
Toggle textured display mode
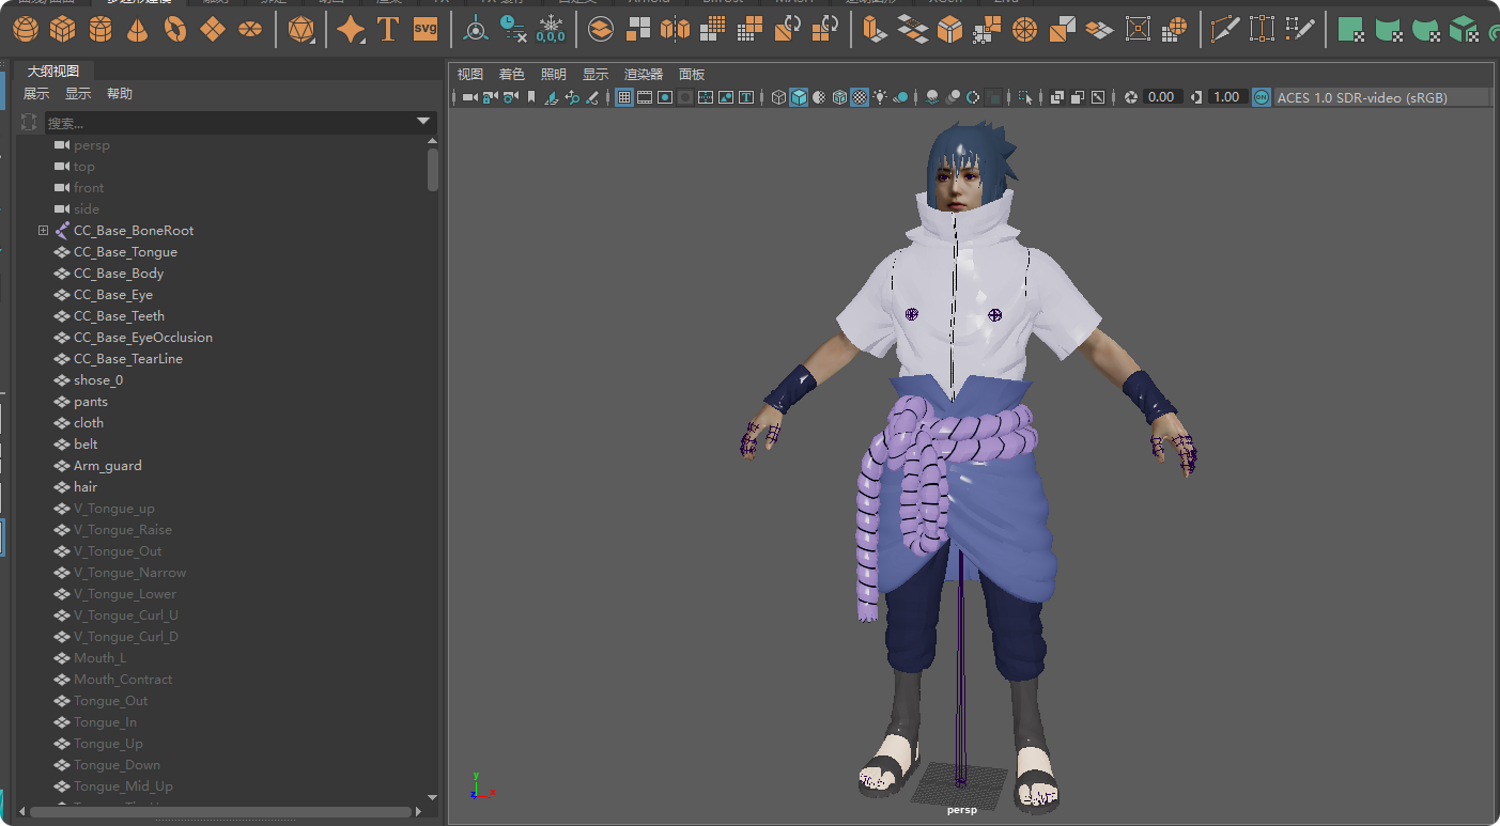coord(859,97)
